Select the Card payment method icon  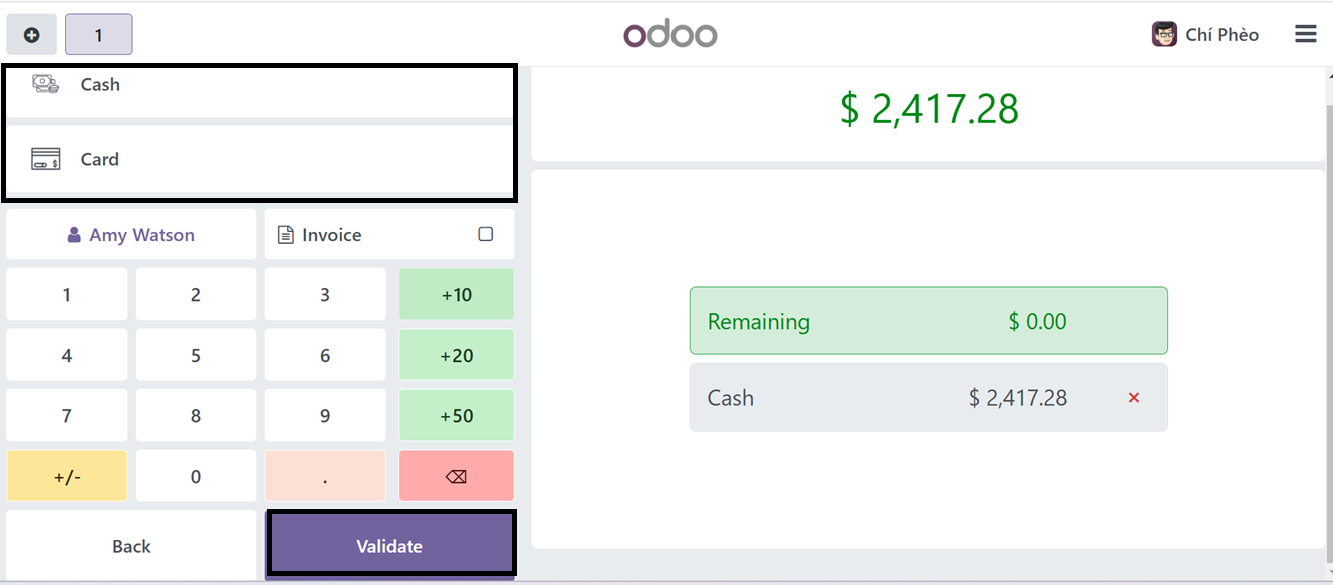(46, 159)
